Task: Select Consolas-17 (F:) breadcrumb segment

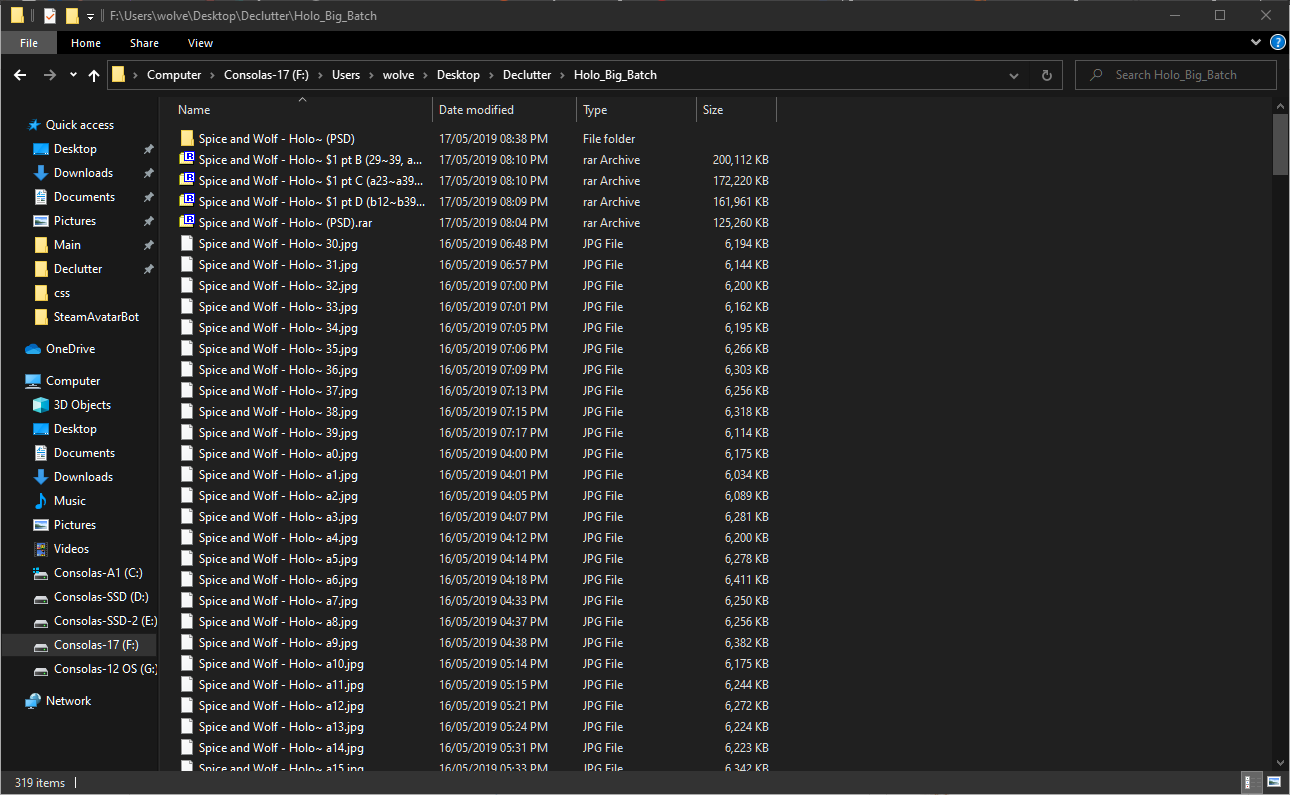Action: pos(268,75)
